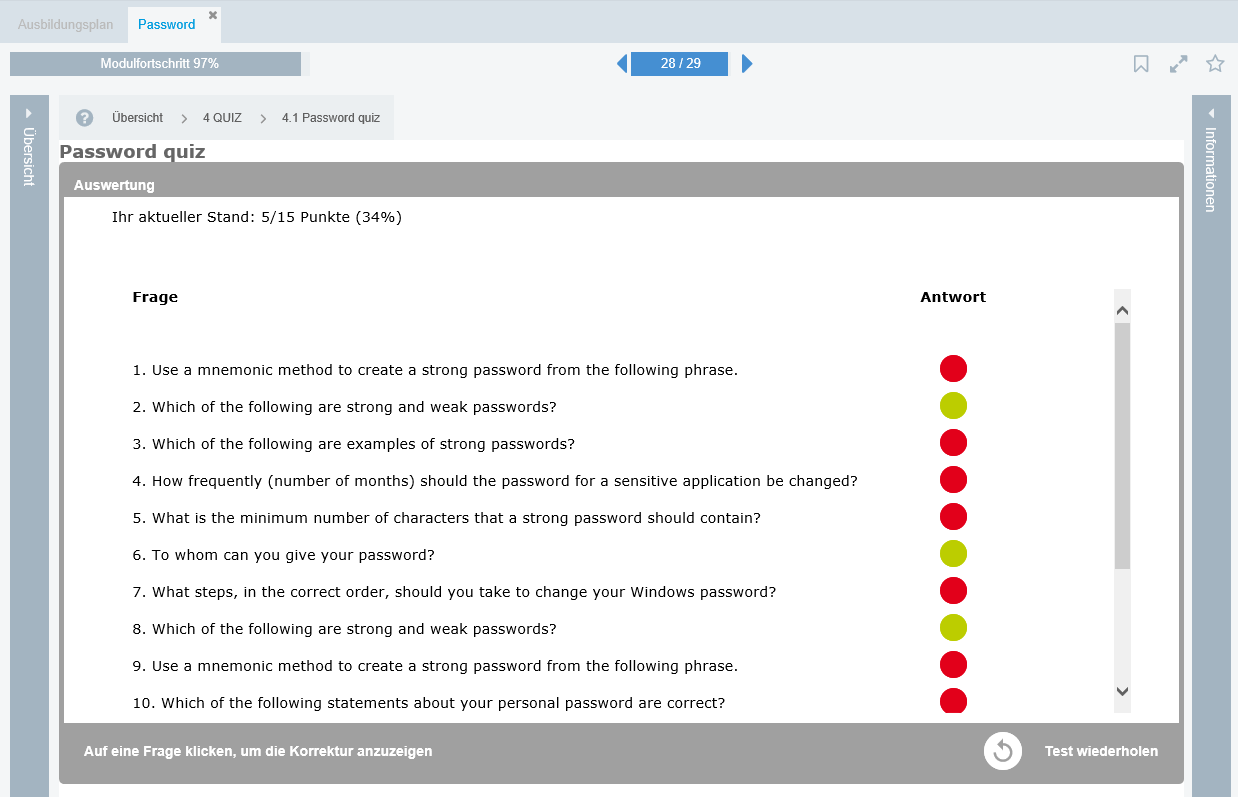Go to next page arrow

click(747, 64)
